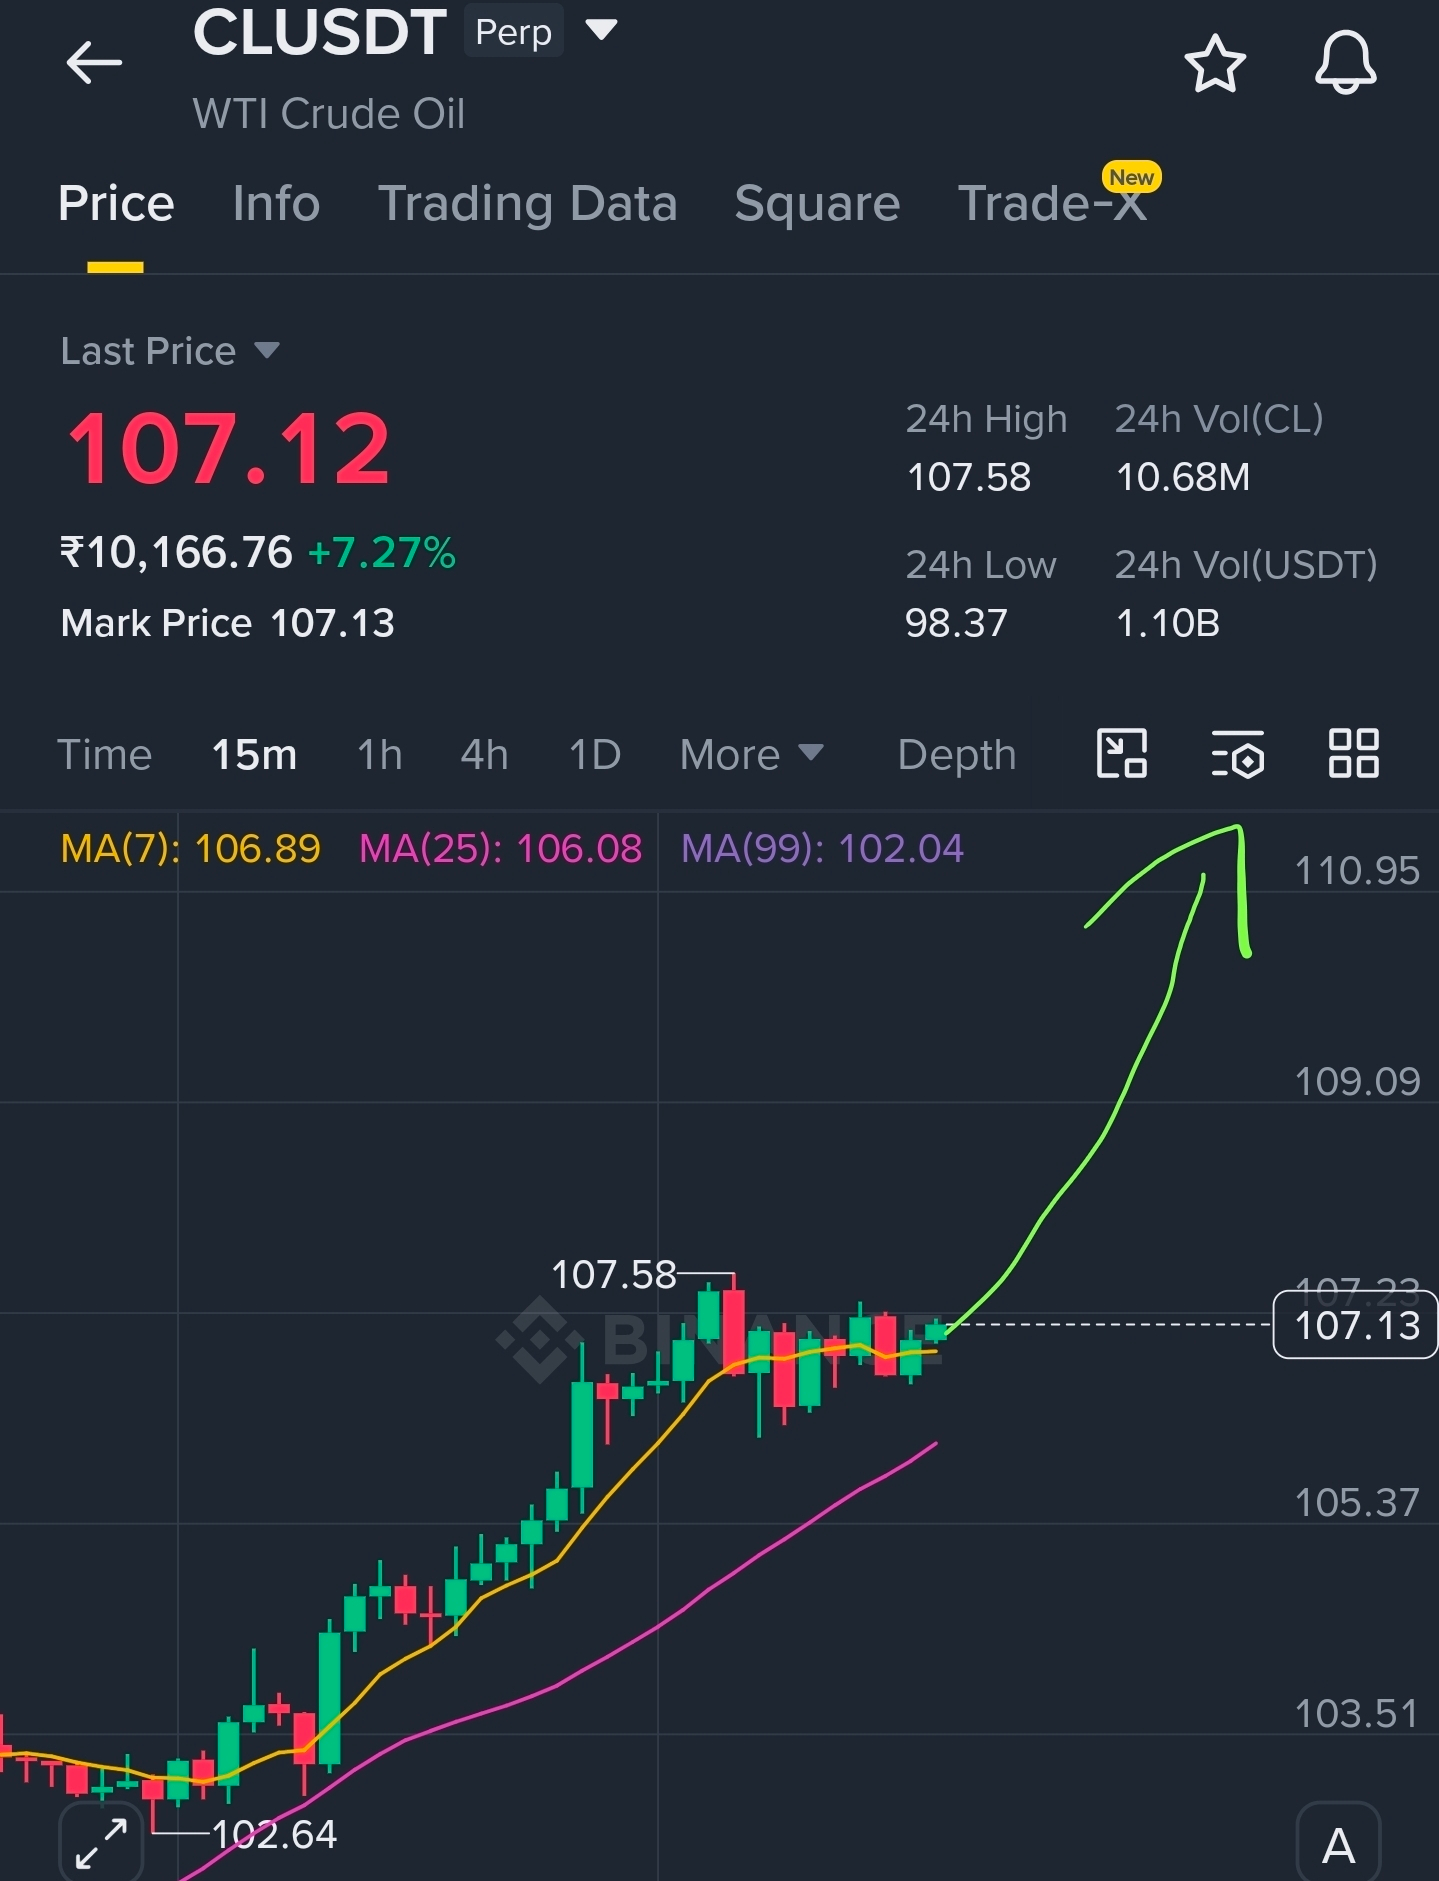The image size is (1439, 1881).
Task: Tap the WTI Crude Oil subtitle
Action: [329, 114]
